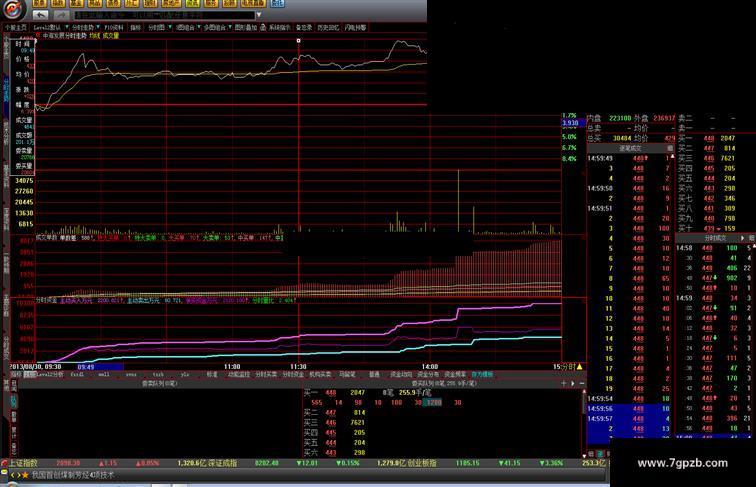Click the order queue panel vertical scrollbar
The width and height of the screenshot is (756, 487).
pyautogui.click(x=584, y=422)
